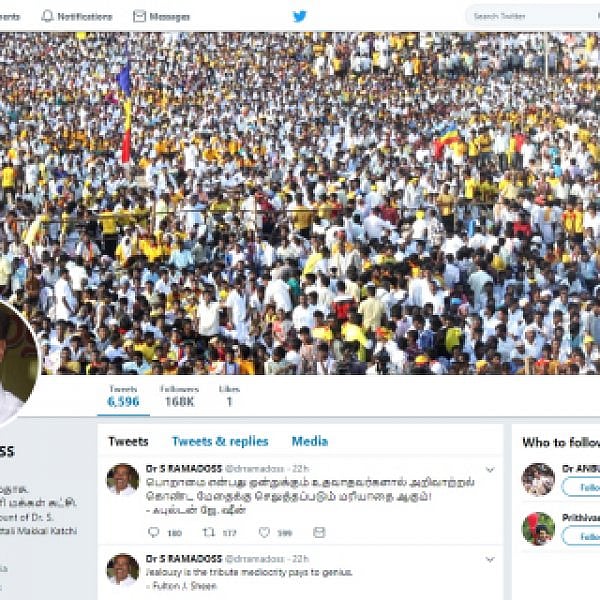Screen dimensions: 600x600
Task: Open the crowd header banner photo
Action: (300, 203)
